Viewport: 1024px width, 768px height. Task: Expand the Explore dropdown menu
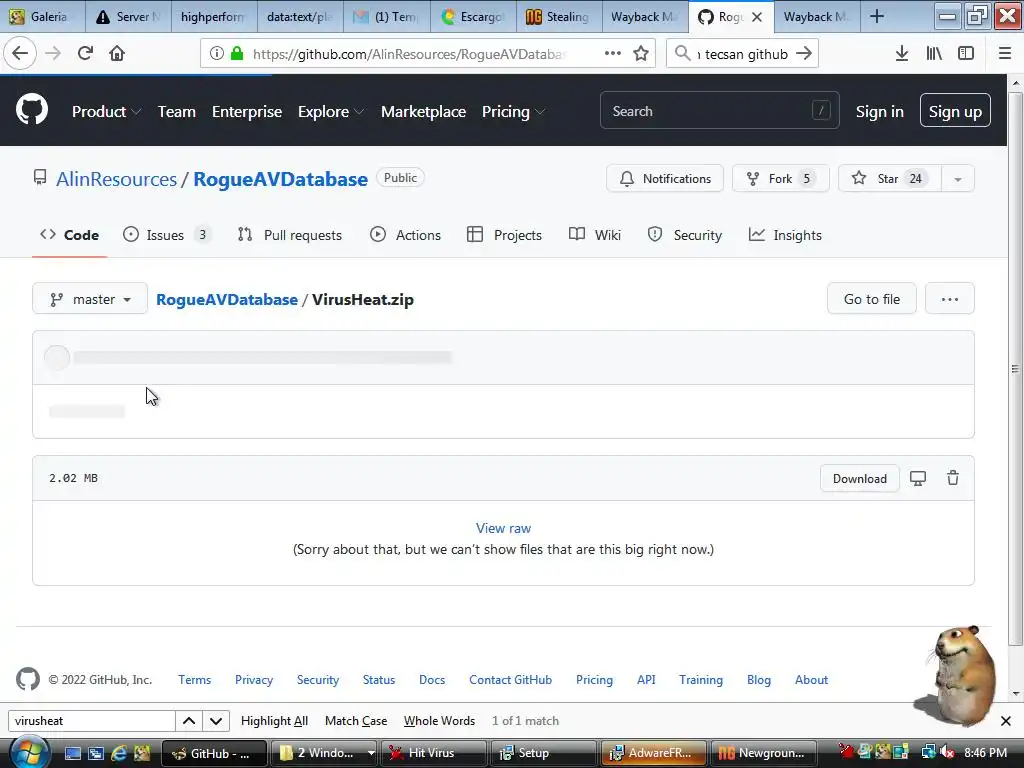click(x=330, y=112)
